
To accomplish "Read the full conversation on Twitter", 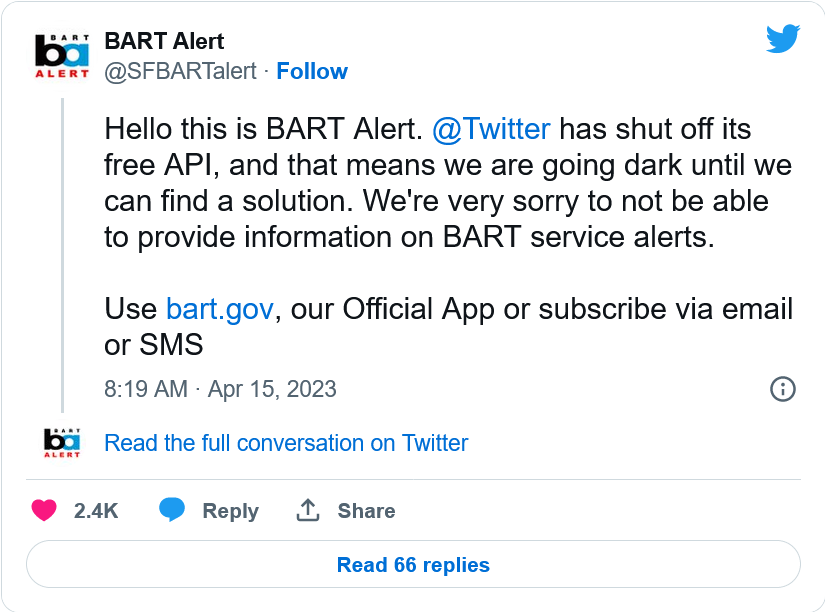I will point(286,443).
